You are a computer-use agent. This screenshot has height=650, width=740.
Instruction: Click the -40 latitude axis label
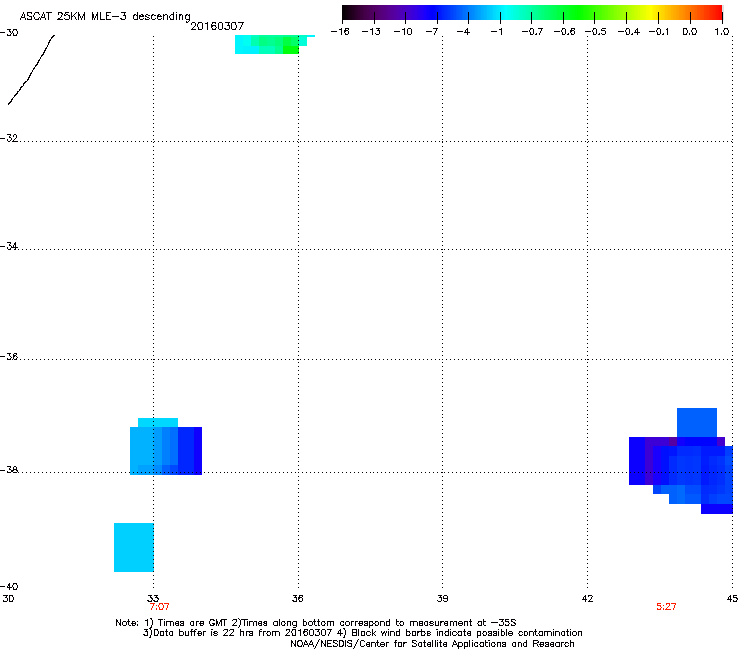[8, 586]
